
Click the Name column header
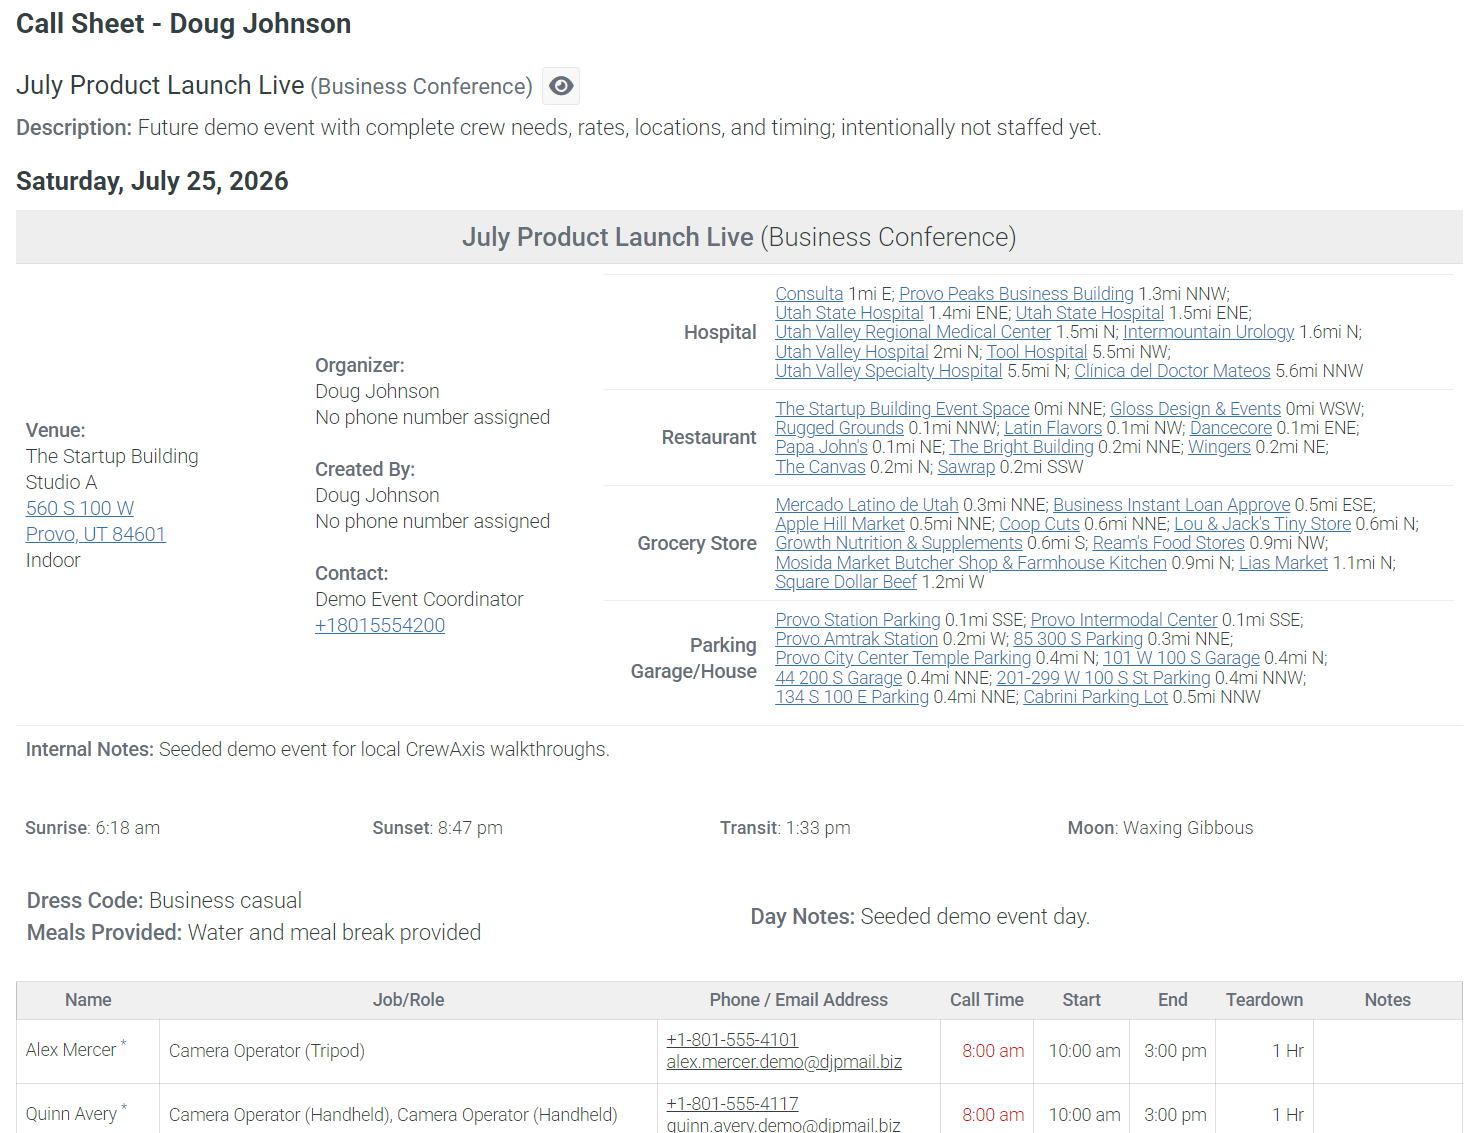coord(88,1000)
